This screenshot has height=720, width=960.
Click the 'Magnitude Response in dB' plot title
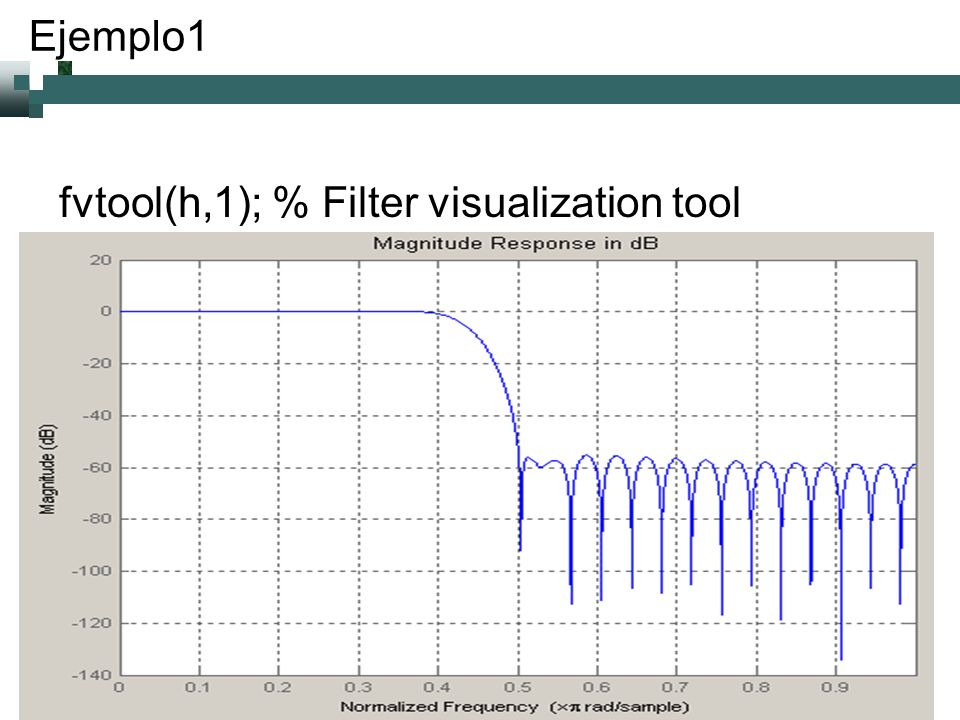click(516, 243)
